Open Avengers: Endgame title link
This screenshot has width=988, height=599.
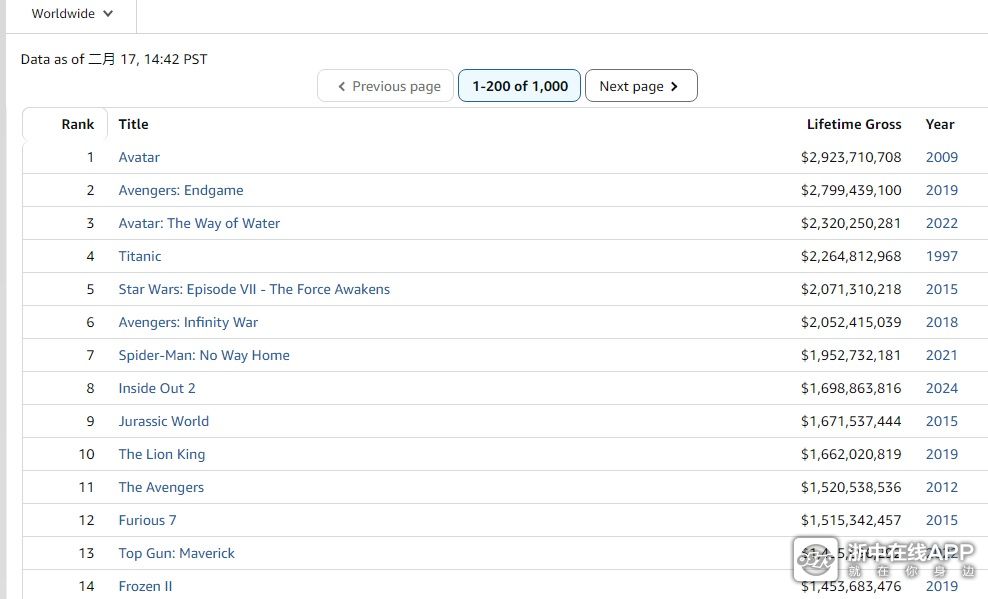tap(181, 190)
